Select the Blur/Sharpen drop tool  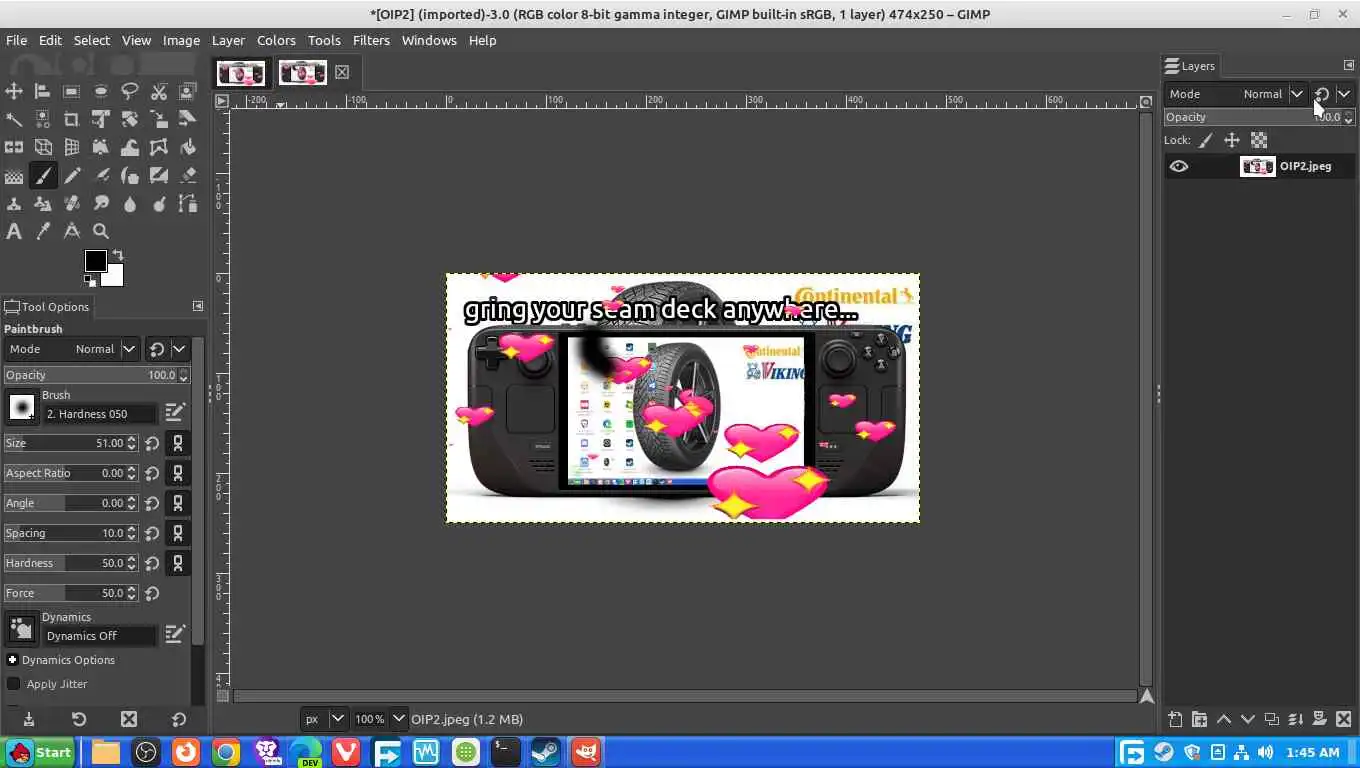pos(130,204)
